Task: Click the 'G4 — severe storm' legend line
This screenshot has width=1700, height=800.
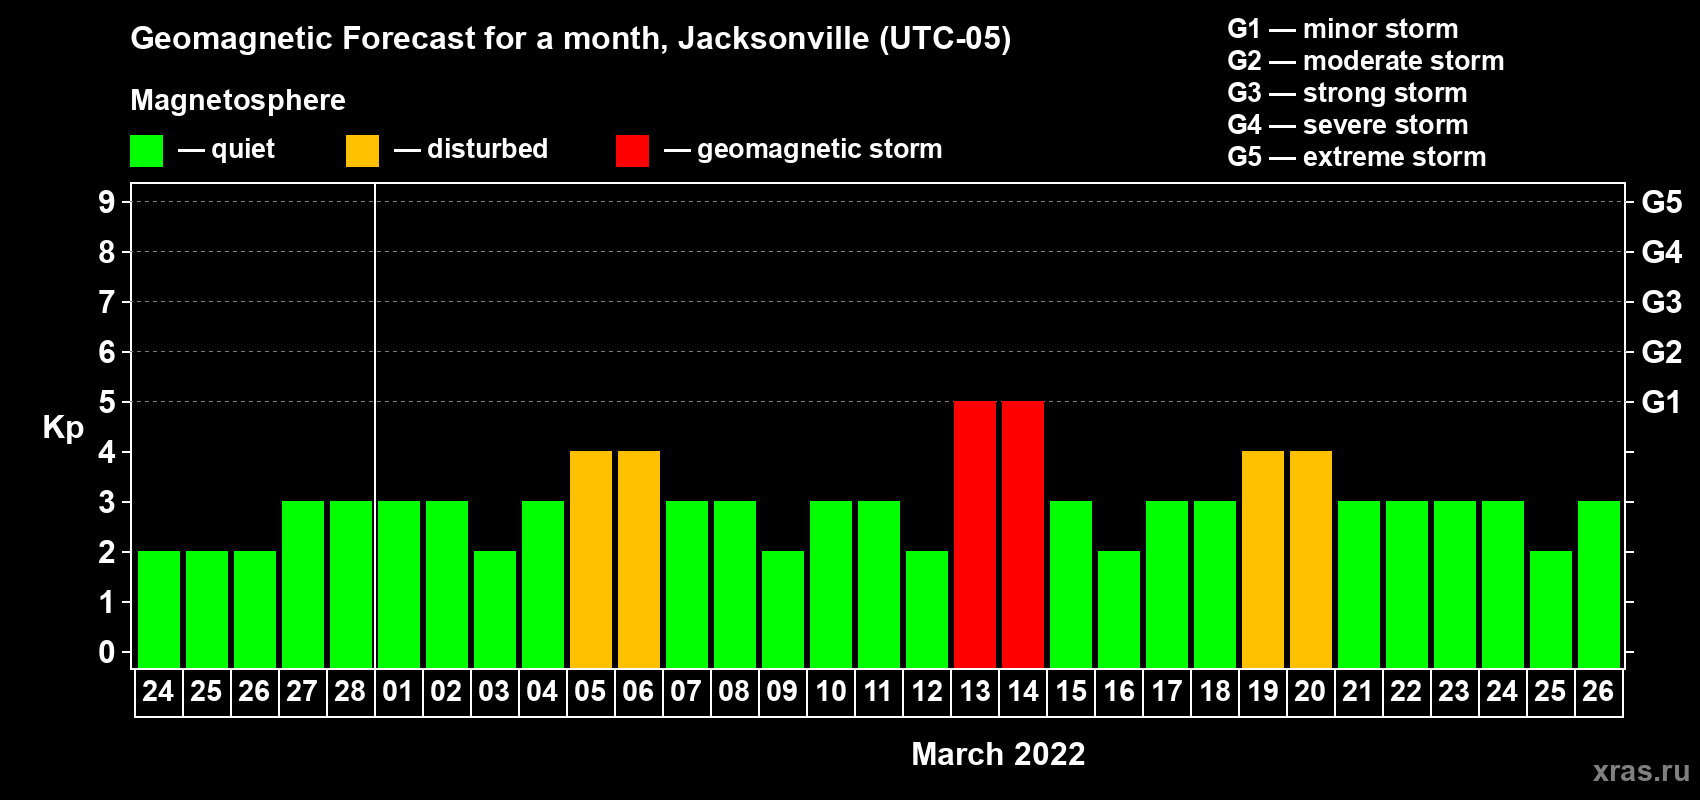Action: coord(1348,125)
